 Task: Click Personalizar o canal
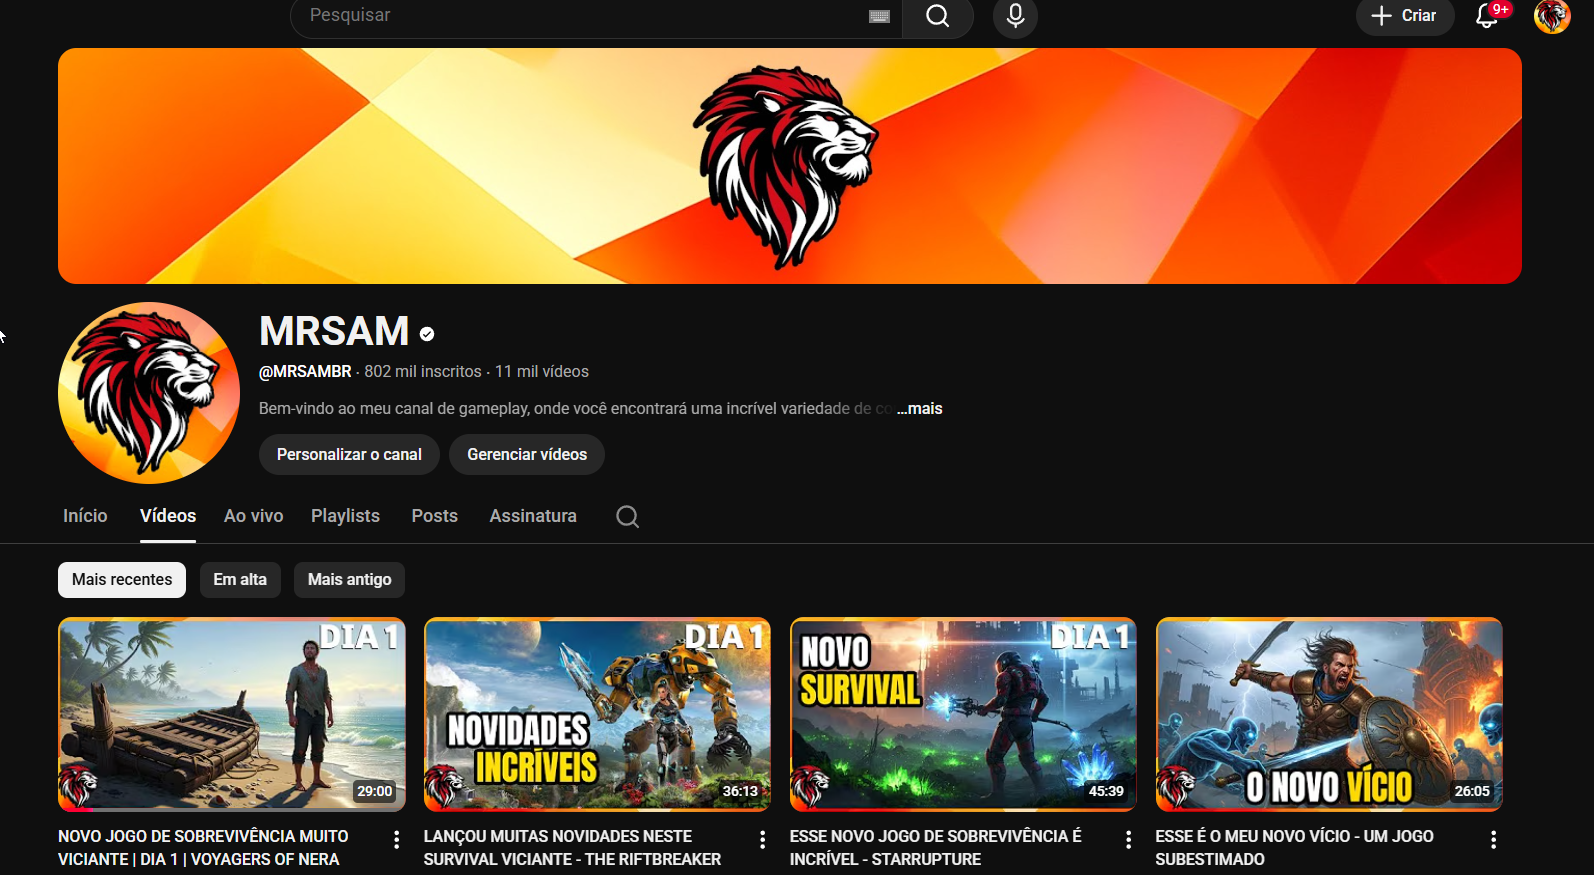tap(349, 454)
